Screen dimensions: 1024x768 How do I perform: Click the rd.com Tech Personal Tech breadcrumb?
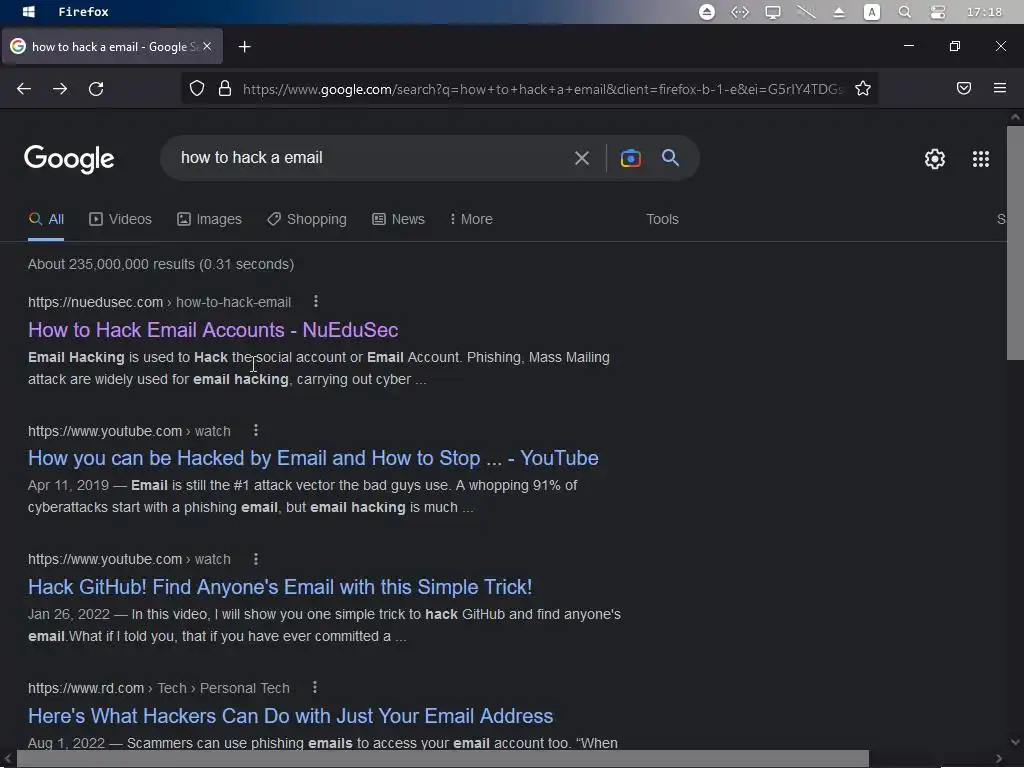click(159, 688)
